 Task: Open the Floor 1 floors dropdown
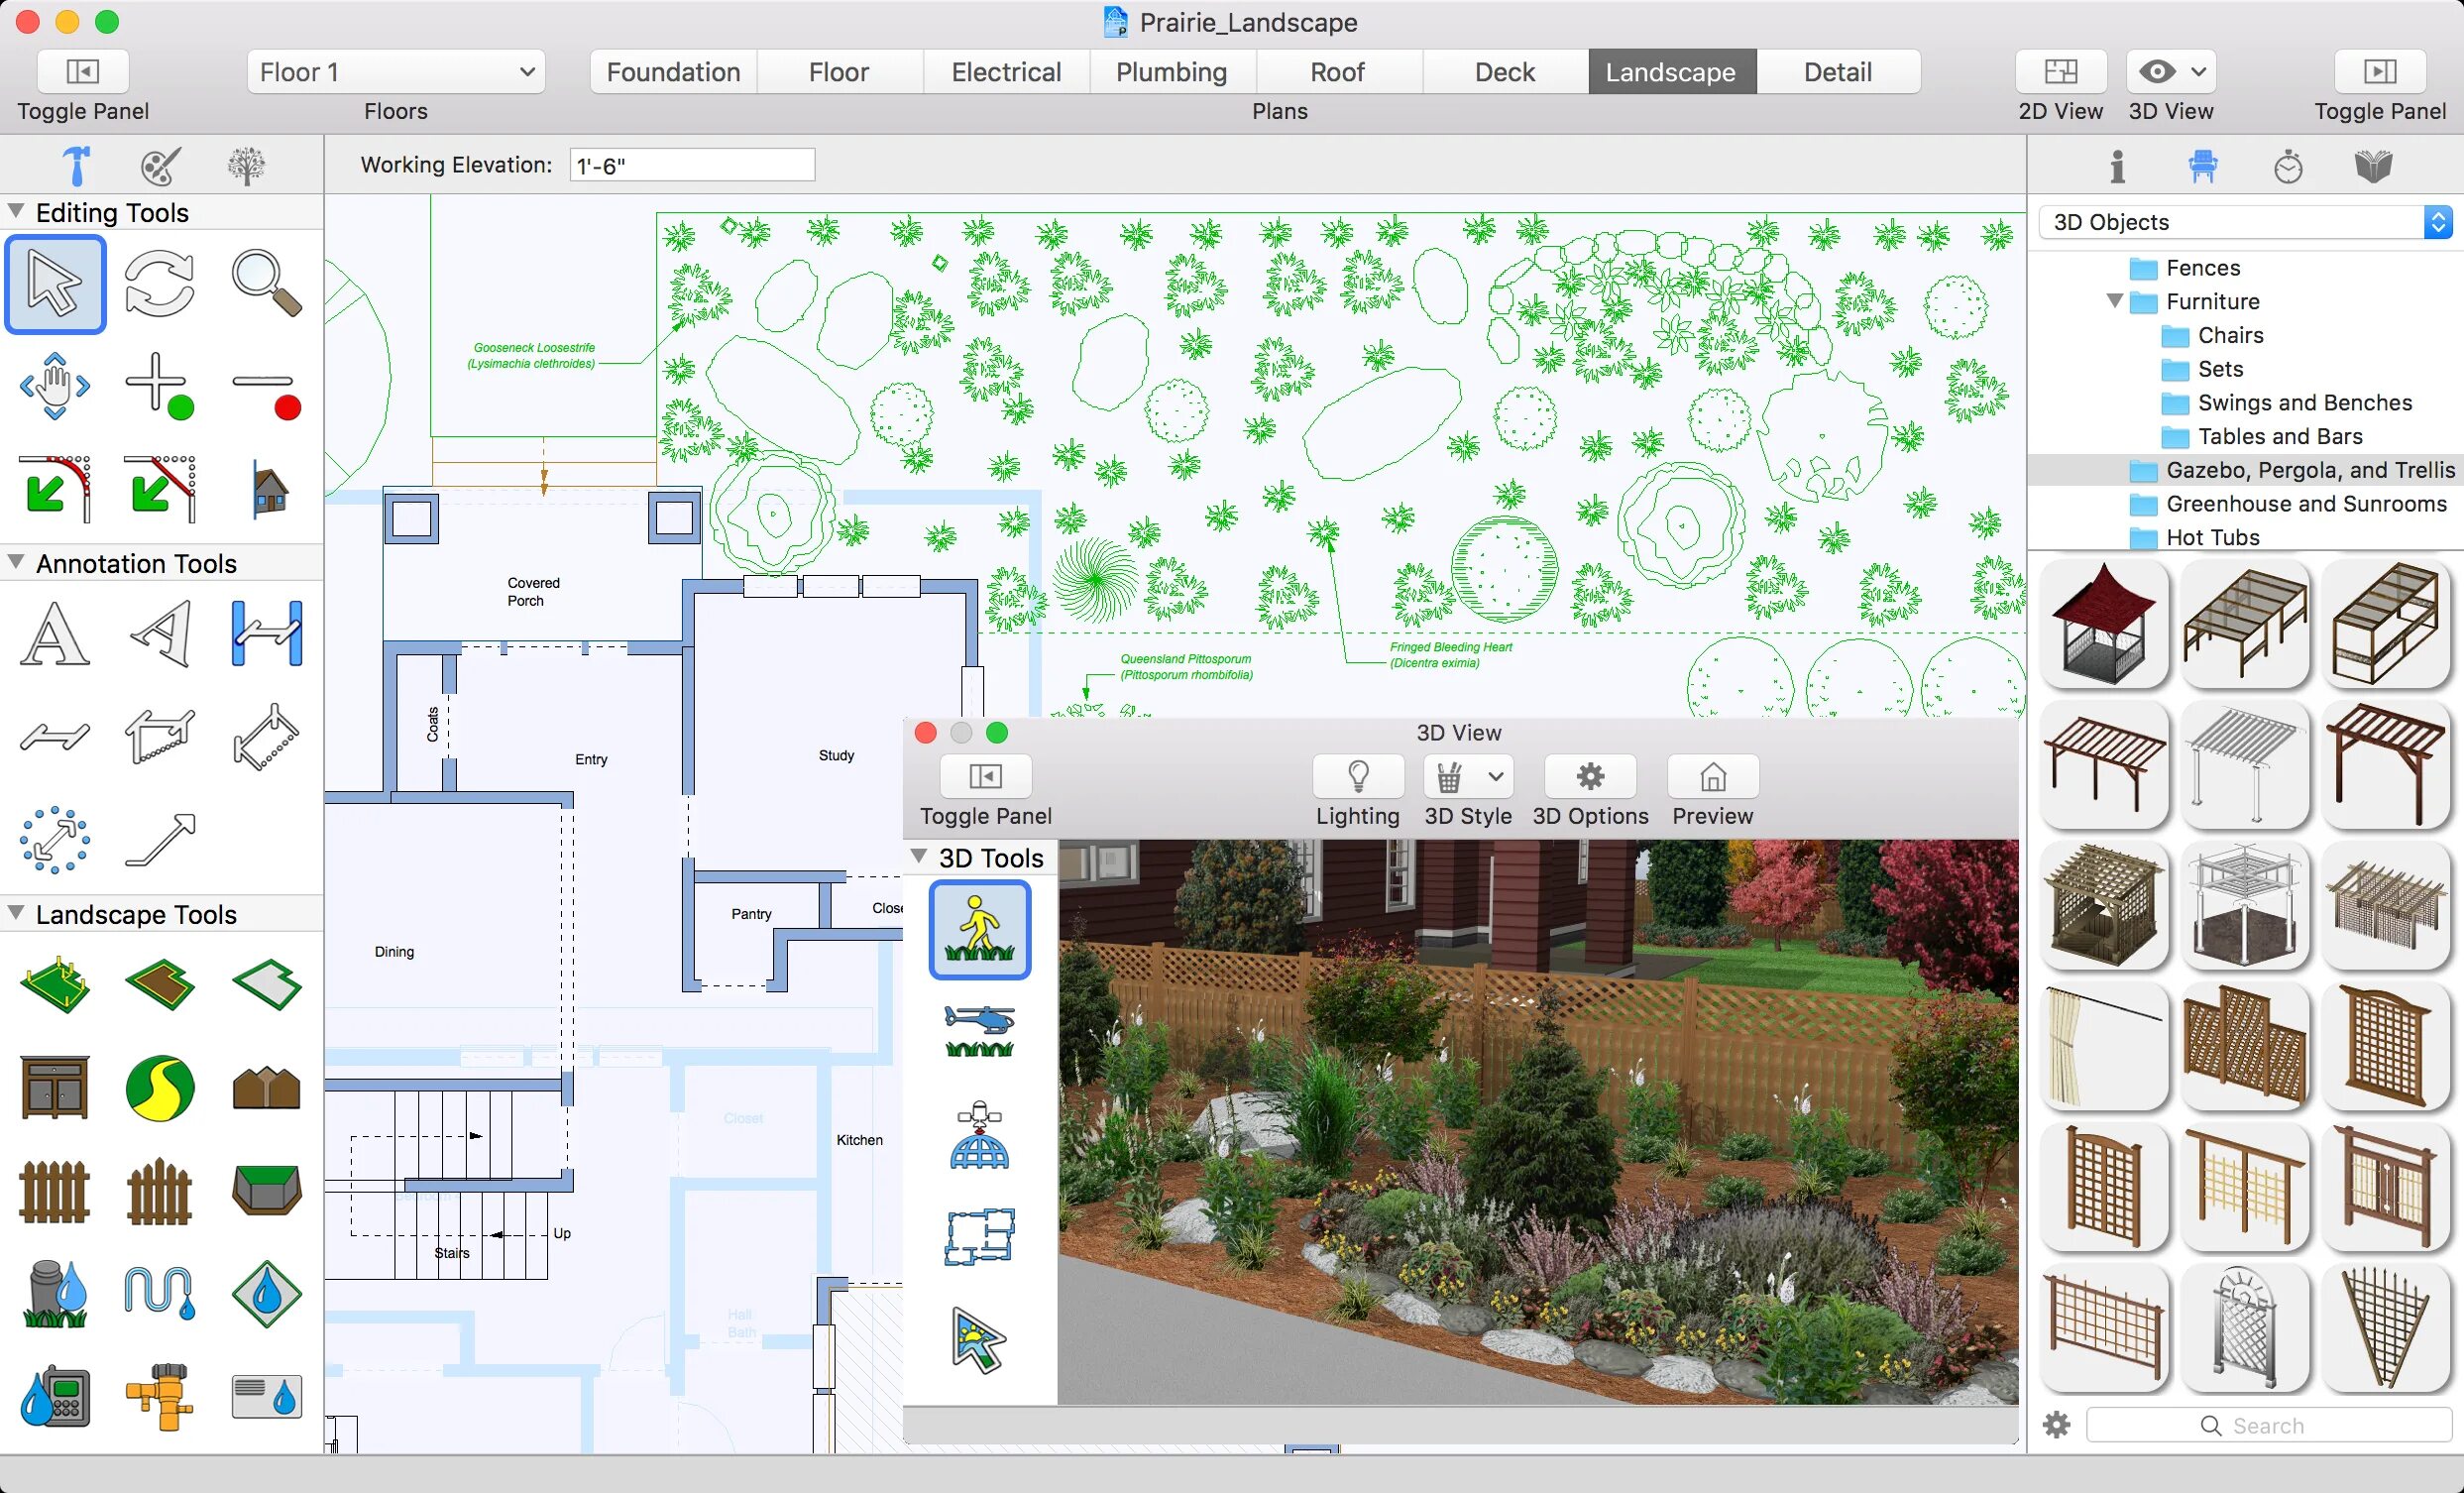(396, 72)
